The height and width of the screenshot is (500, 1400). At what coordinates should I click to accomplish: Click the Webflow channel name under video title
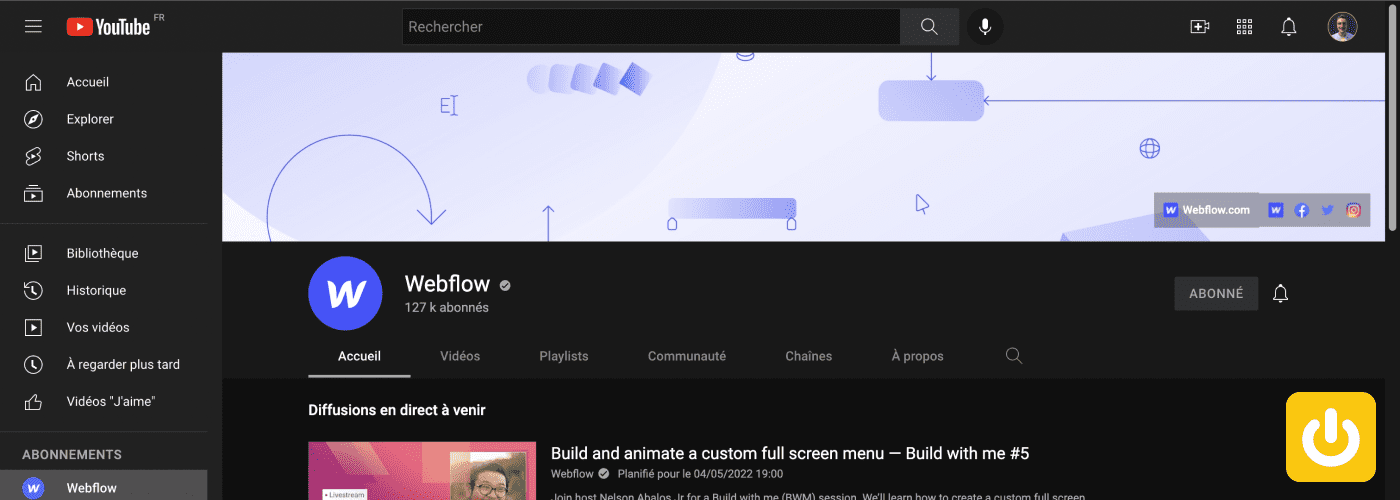pyautogui.click(x=572, y=474)
